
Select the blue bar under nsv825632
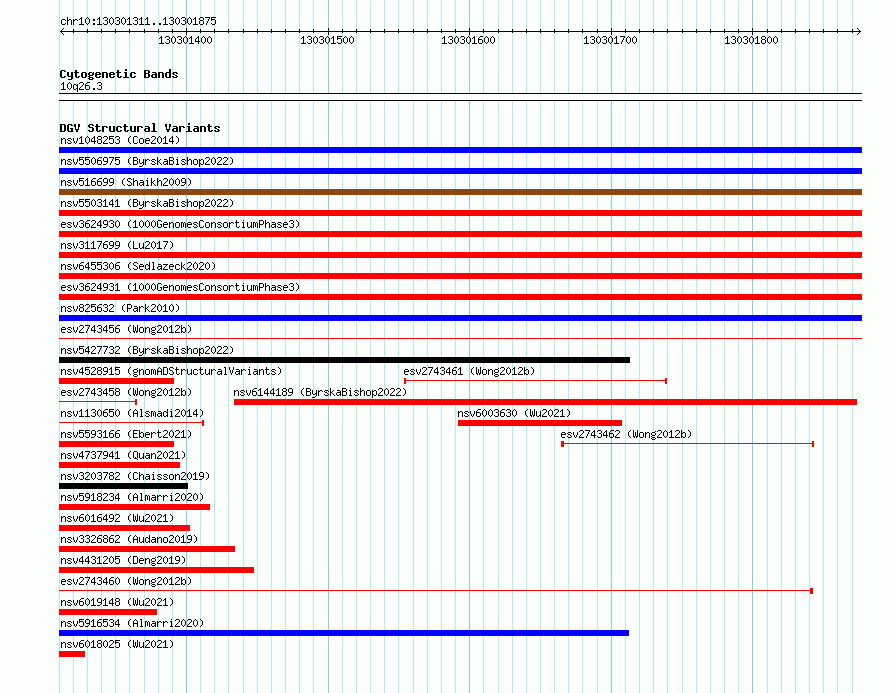click(460, 318)
